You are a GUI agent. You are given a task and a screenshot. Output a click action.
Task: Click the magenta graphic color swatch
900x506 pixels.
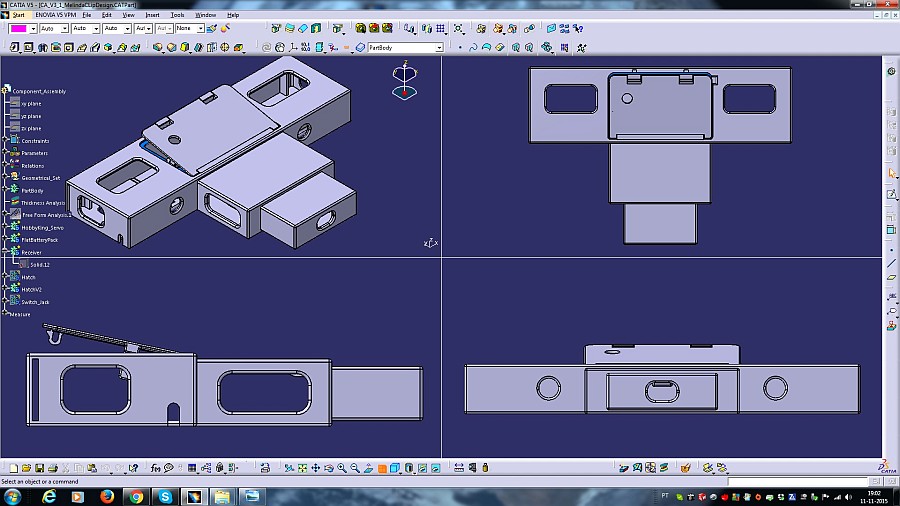tap(18, 28)
